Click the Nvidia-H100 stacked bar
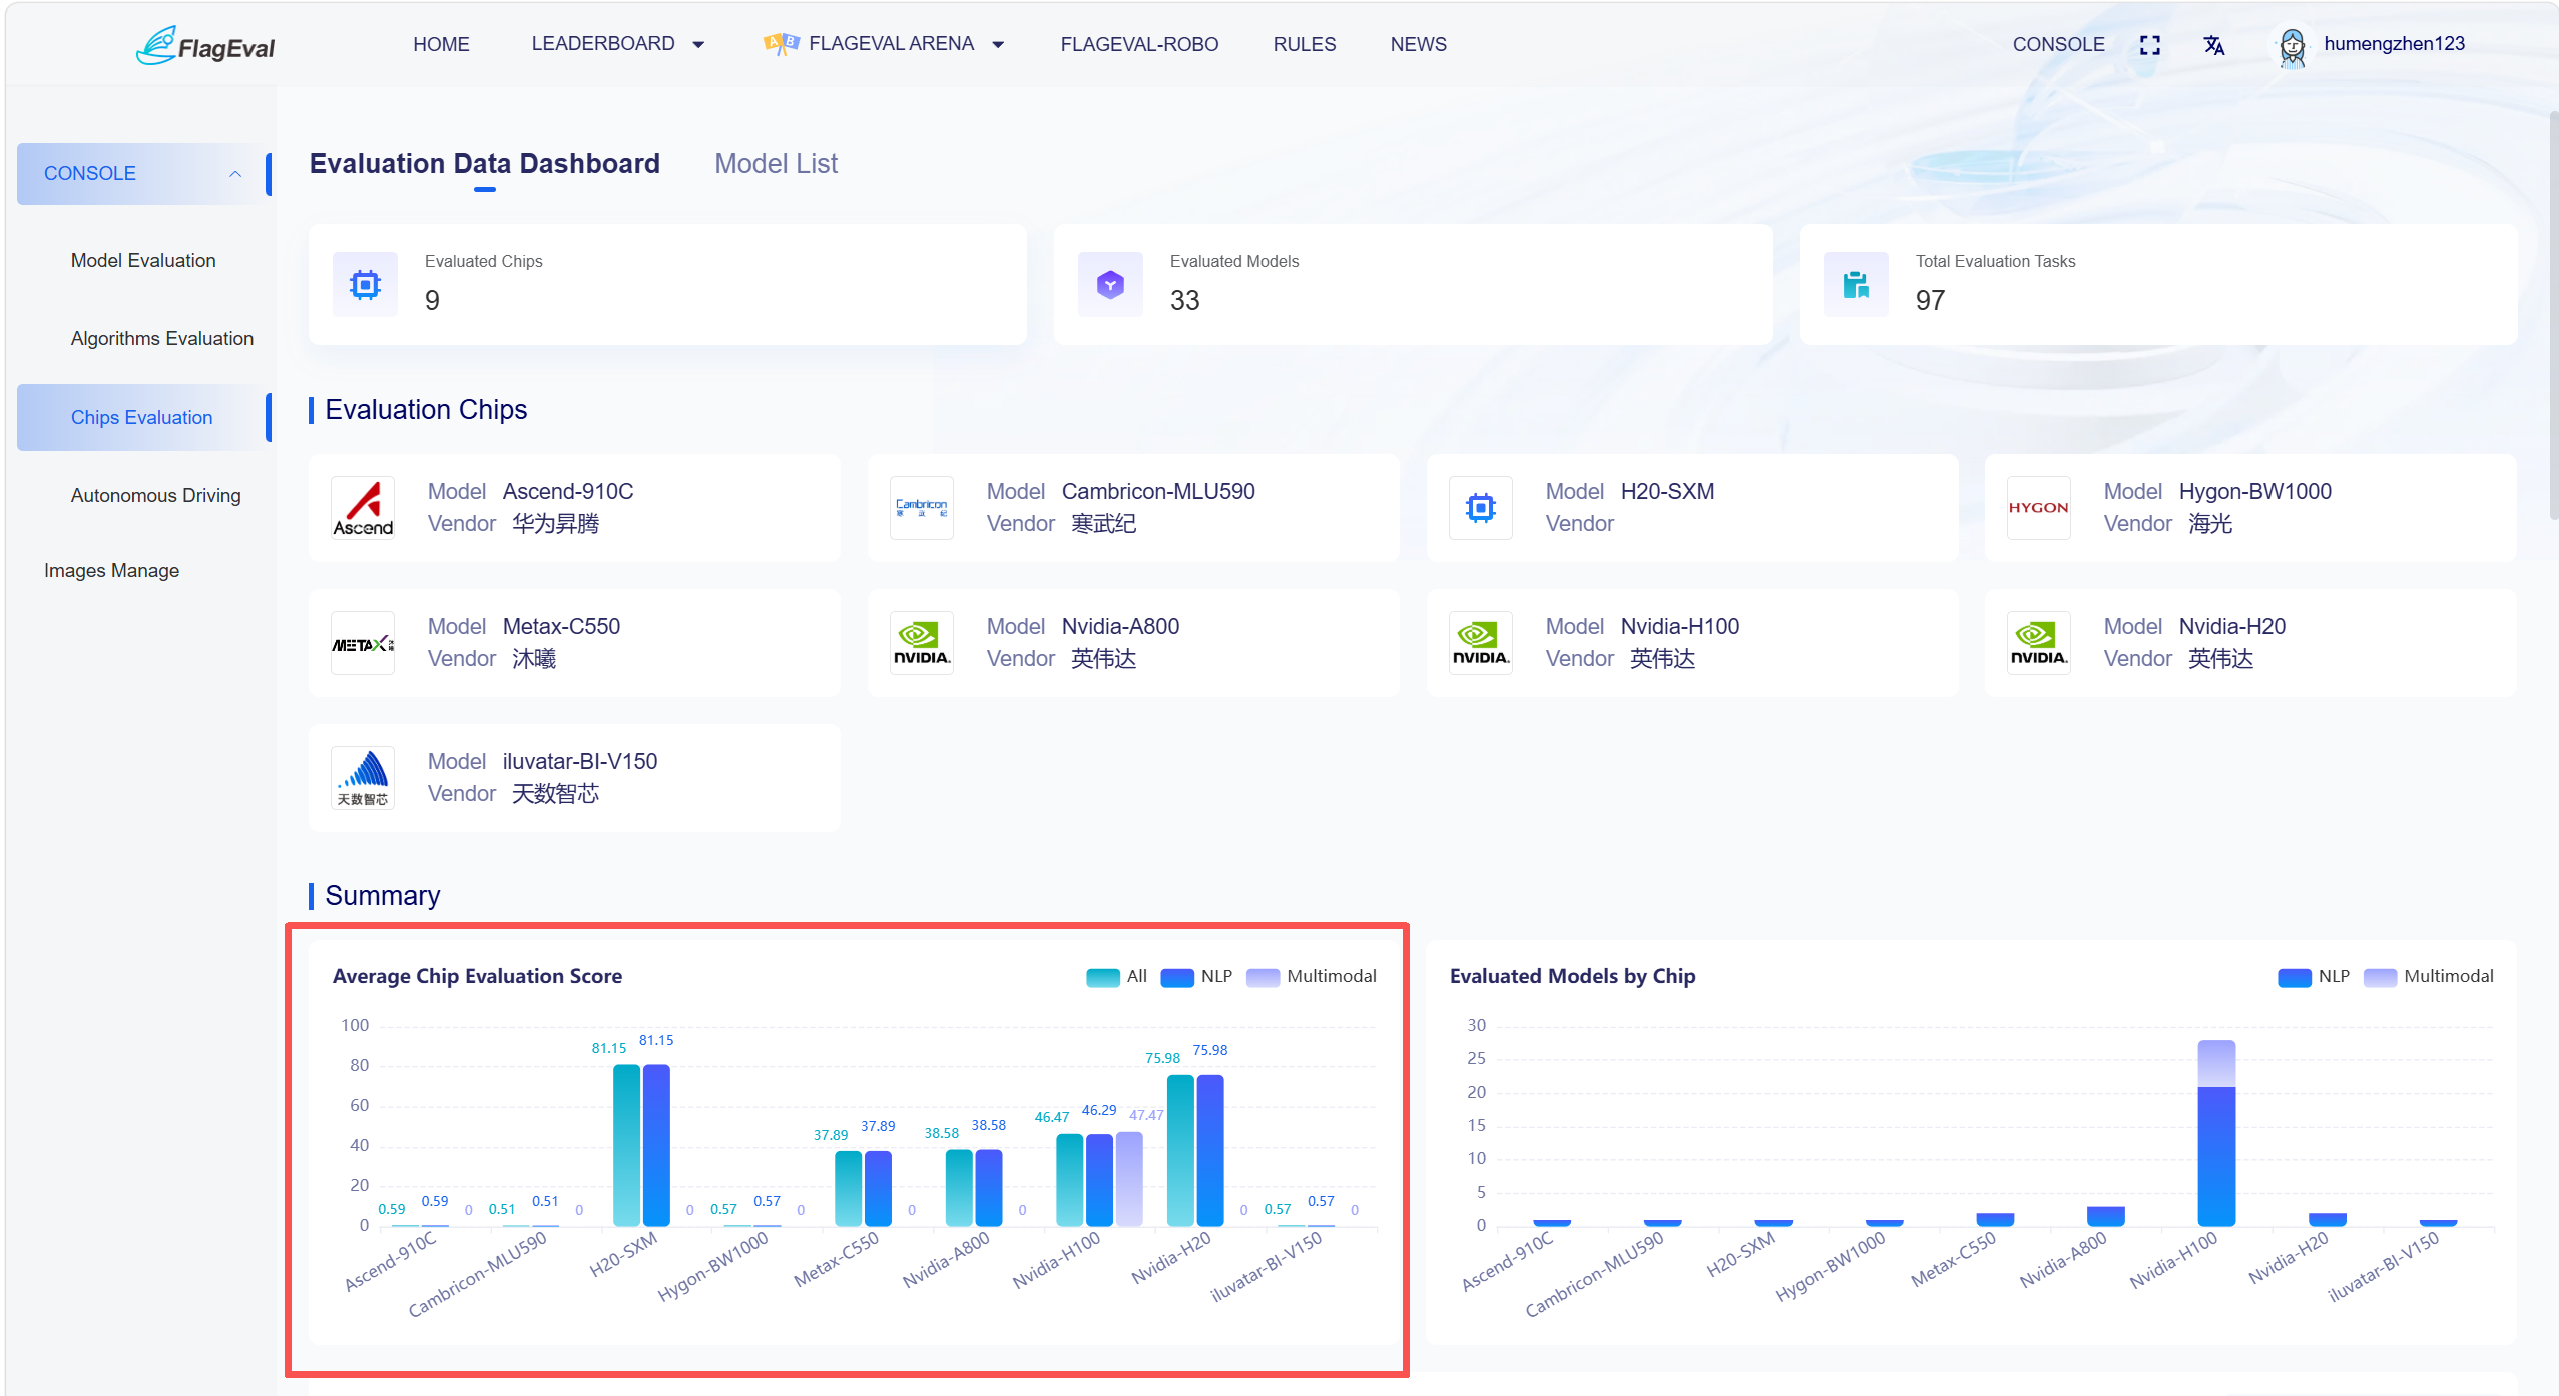 point(2216,1133)
